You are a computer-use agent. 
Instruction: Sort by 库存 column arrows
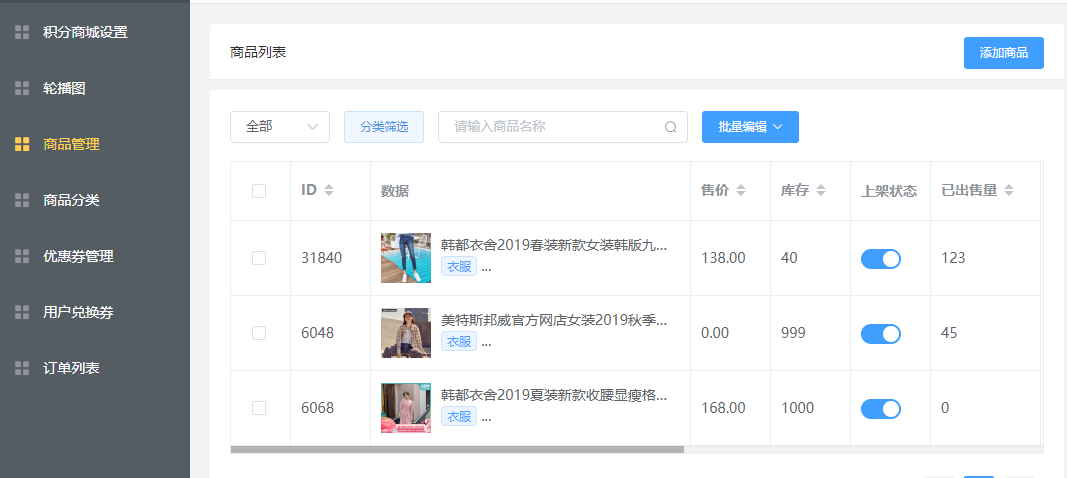(821, 191)
